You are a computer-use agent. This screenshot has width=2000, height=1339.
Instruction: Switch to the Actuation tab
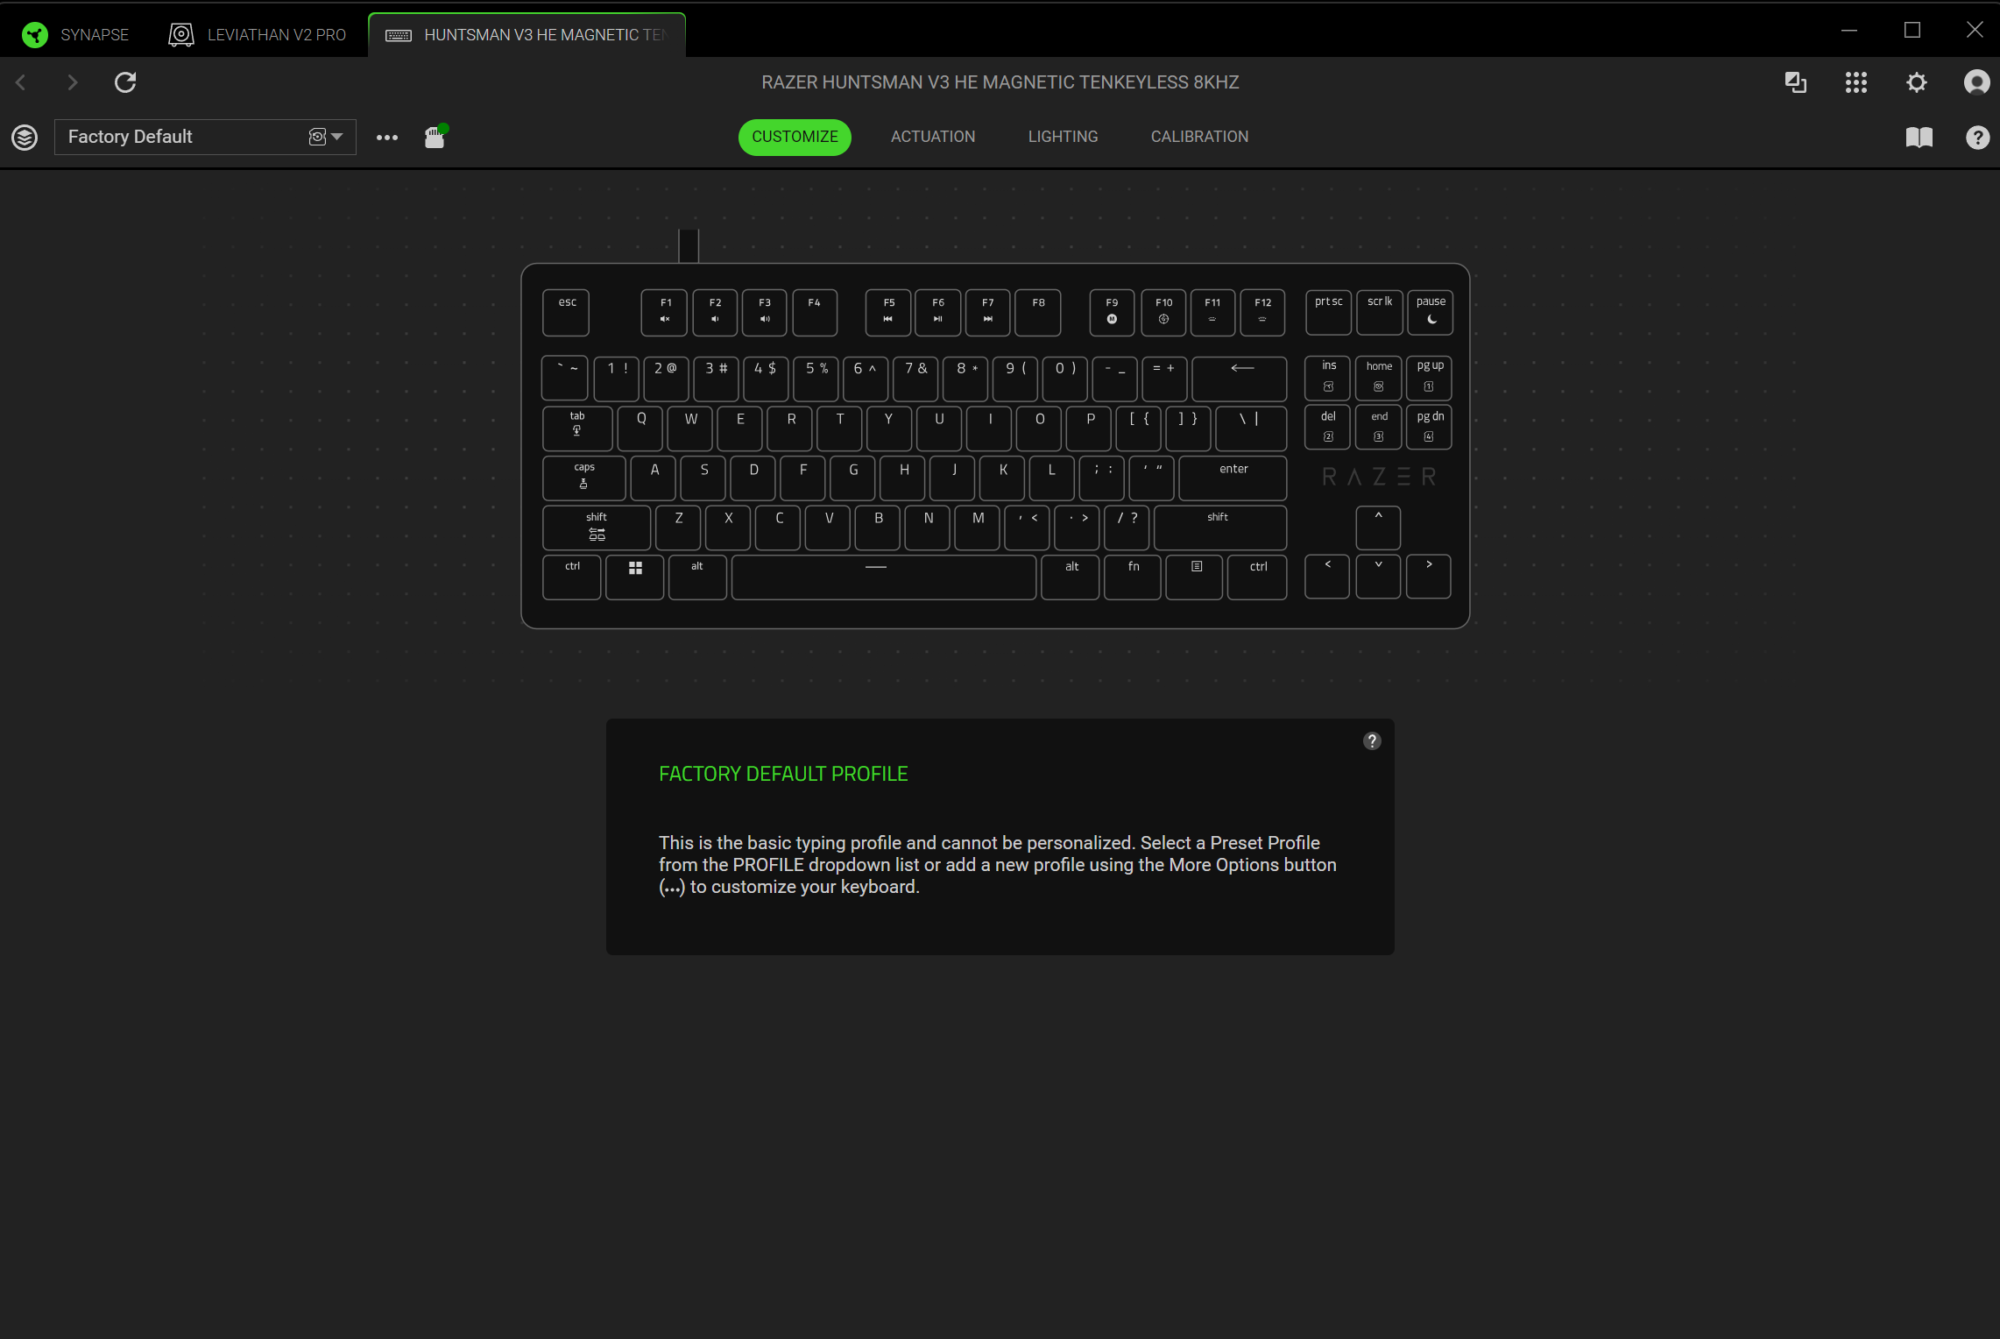(933, 137)
